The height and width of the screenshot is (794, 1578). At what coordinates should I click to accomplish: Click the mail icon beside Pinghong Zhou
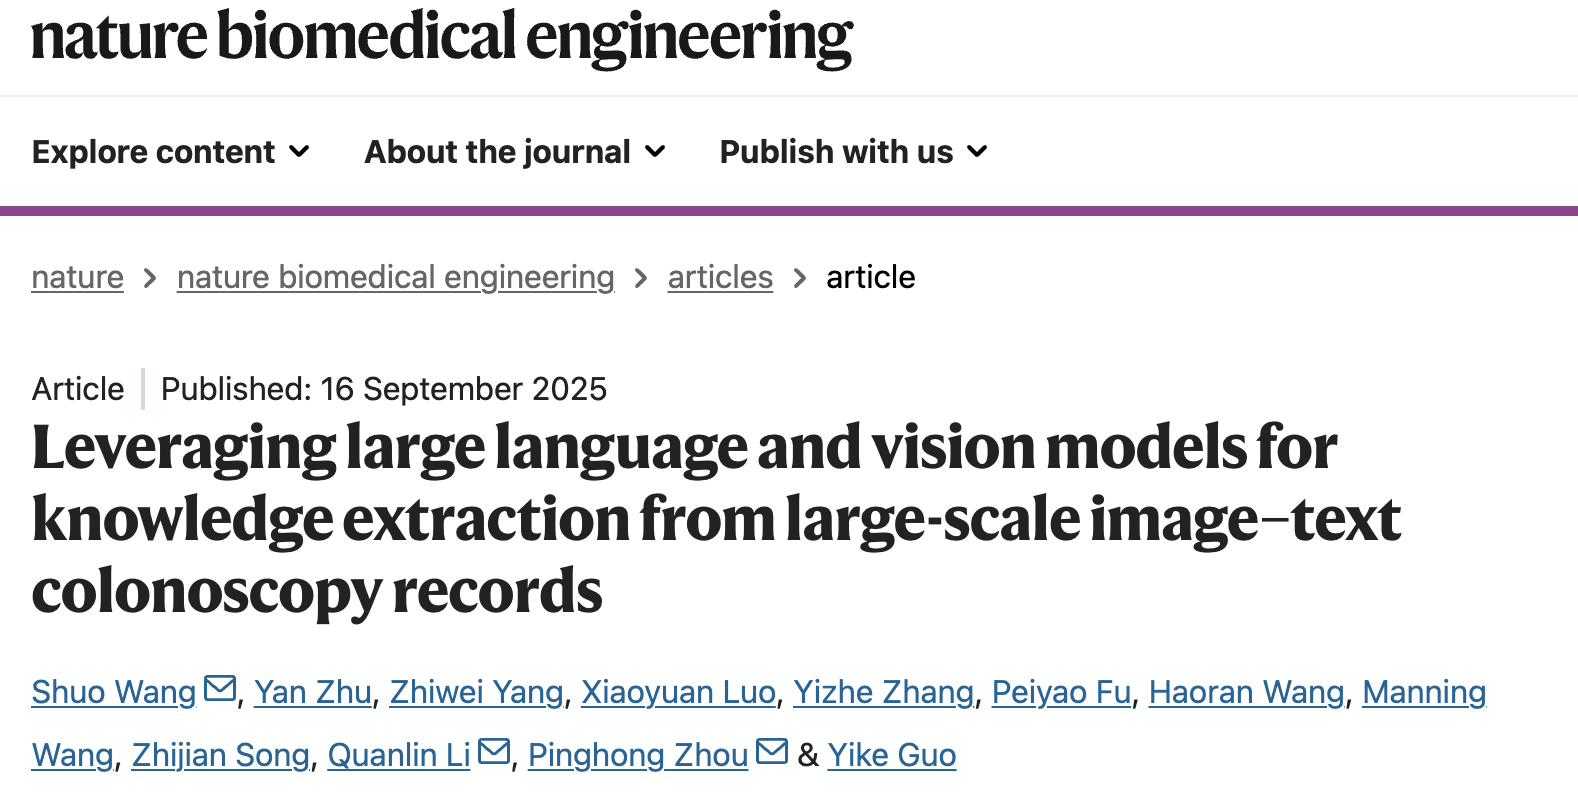(x=772, y=752)
